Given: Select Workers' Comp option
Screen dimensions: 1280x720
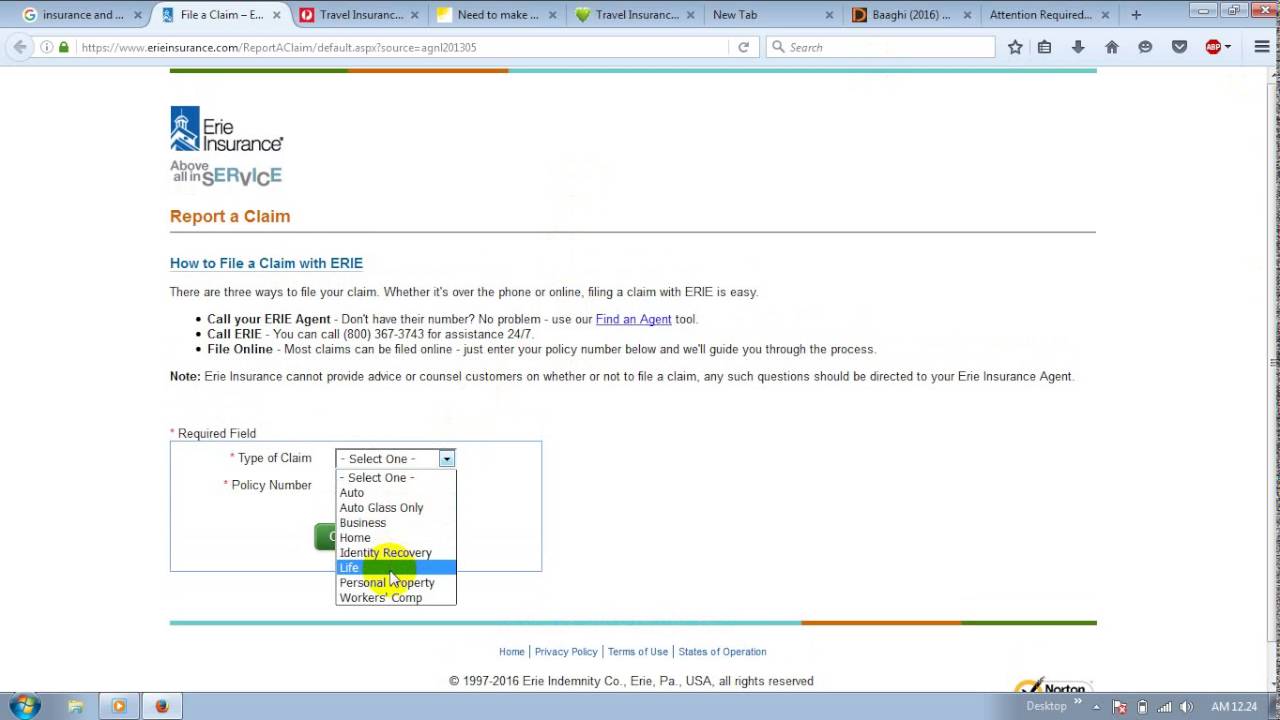Looking at the screenshot, I should pos(396,597).
